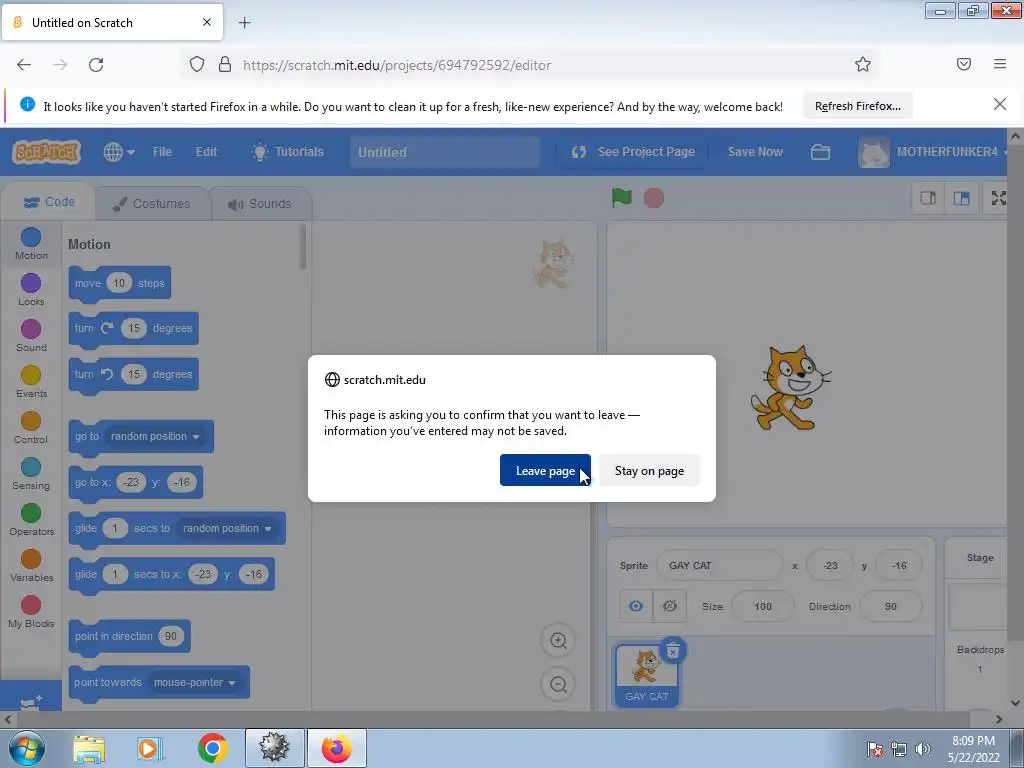Switch to large stage layout

961,198
